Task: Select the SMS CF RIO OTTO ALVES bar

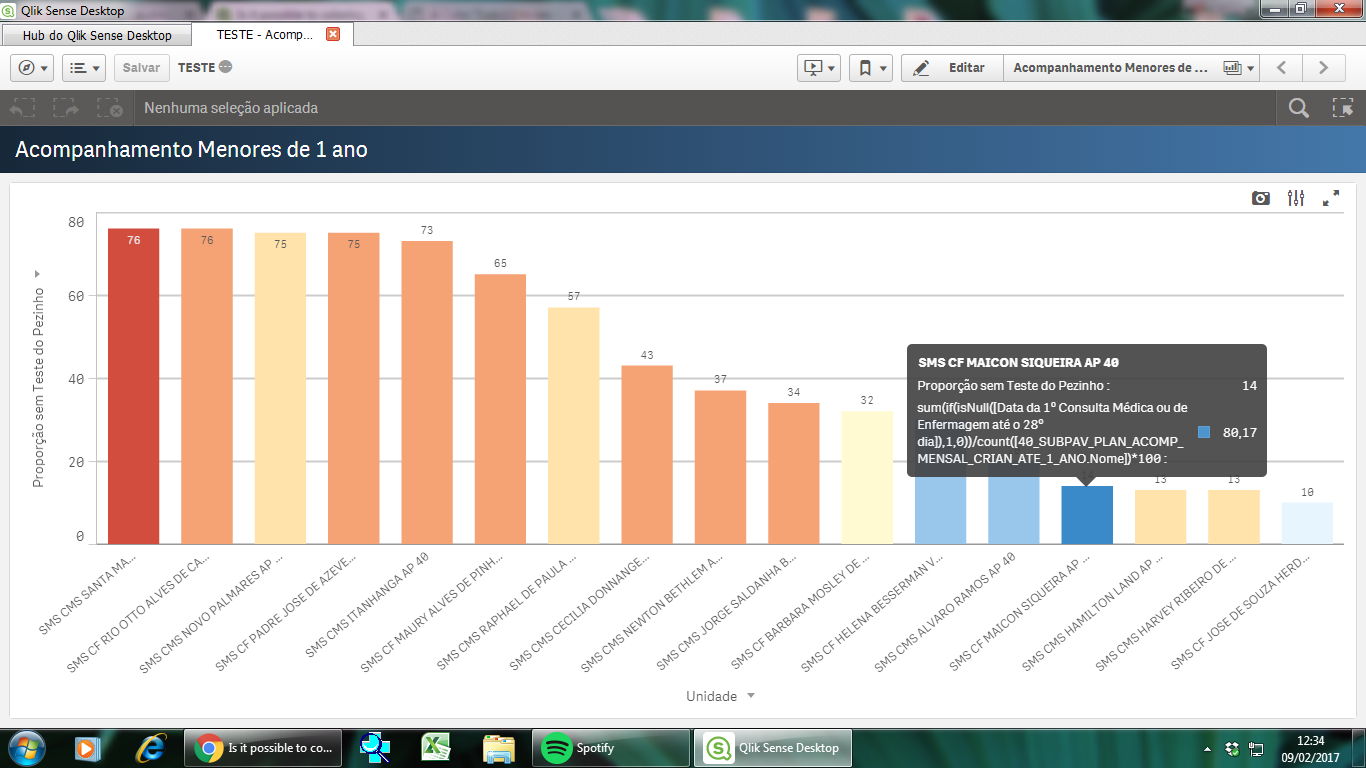Action: (x=207, y=386)
